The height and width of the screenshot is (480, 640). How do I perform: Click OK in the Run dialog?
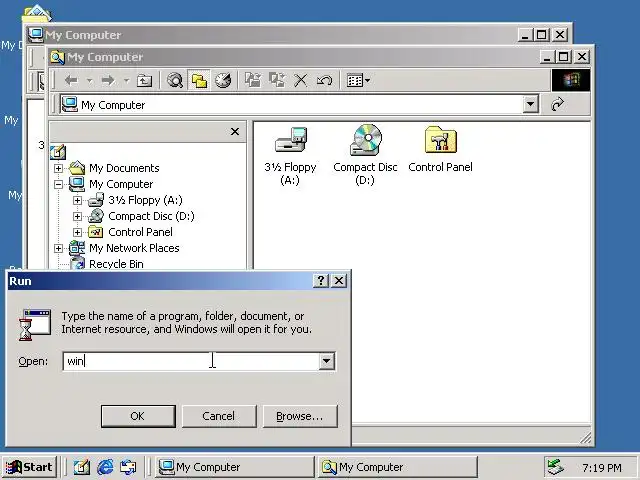(x=138, y=416)
